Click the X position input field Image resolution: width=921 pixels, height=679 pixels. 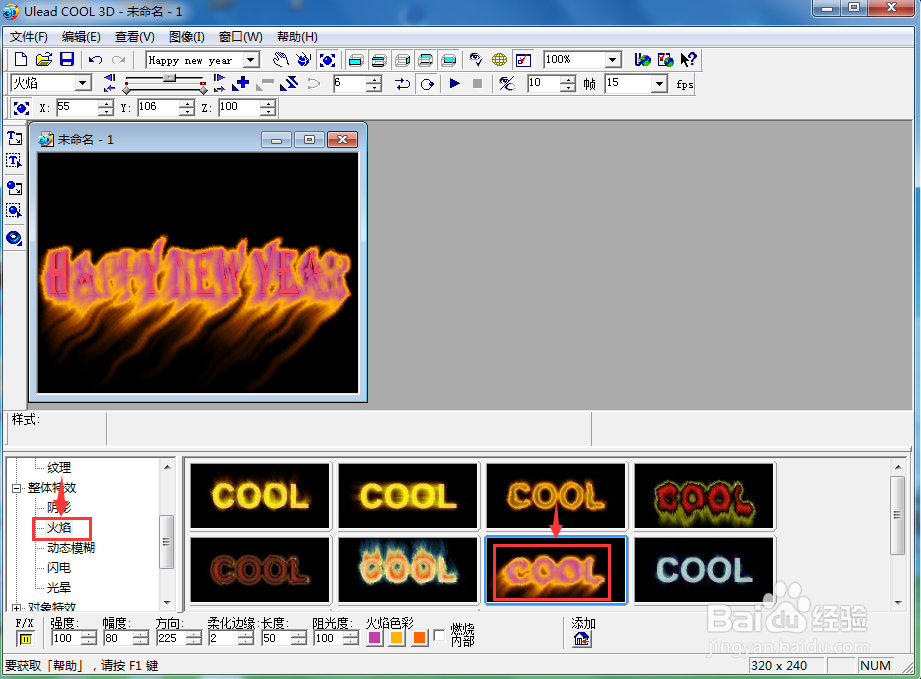point(77,107)
